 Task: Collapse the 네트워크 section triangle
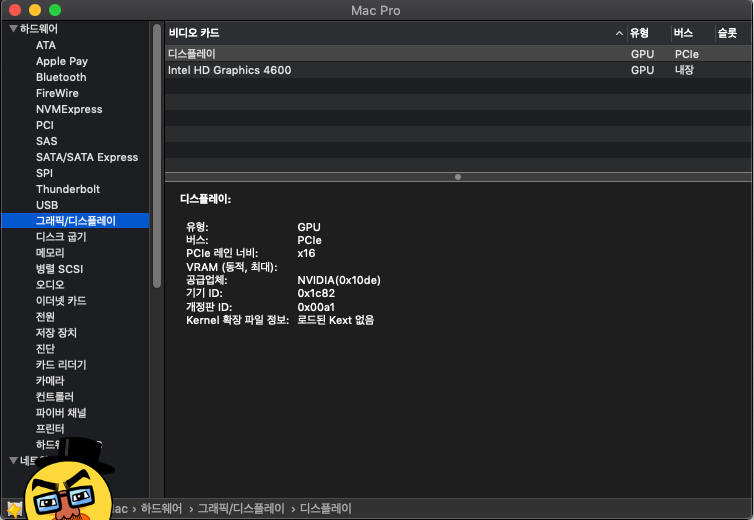pyautogui.click(x=13, y=461)
